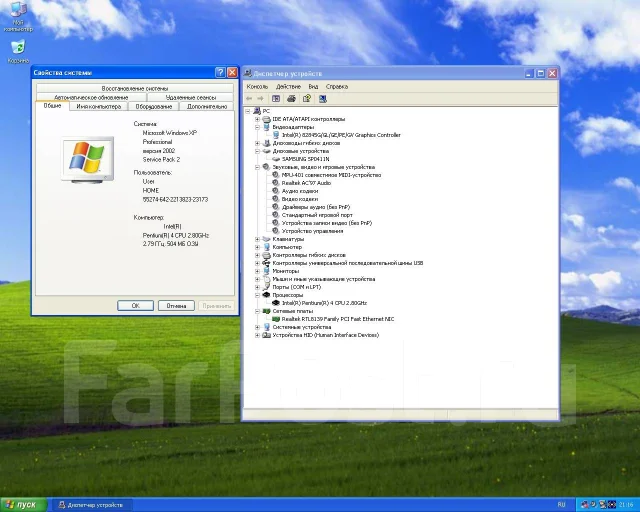Click the PC root computer icon in tree
Viewport: 640px width, 512px height.
[257, 111]
